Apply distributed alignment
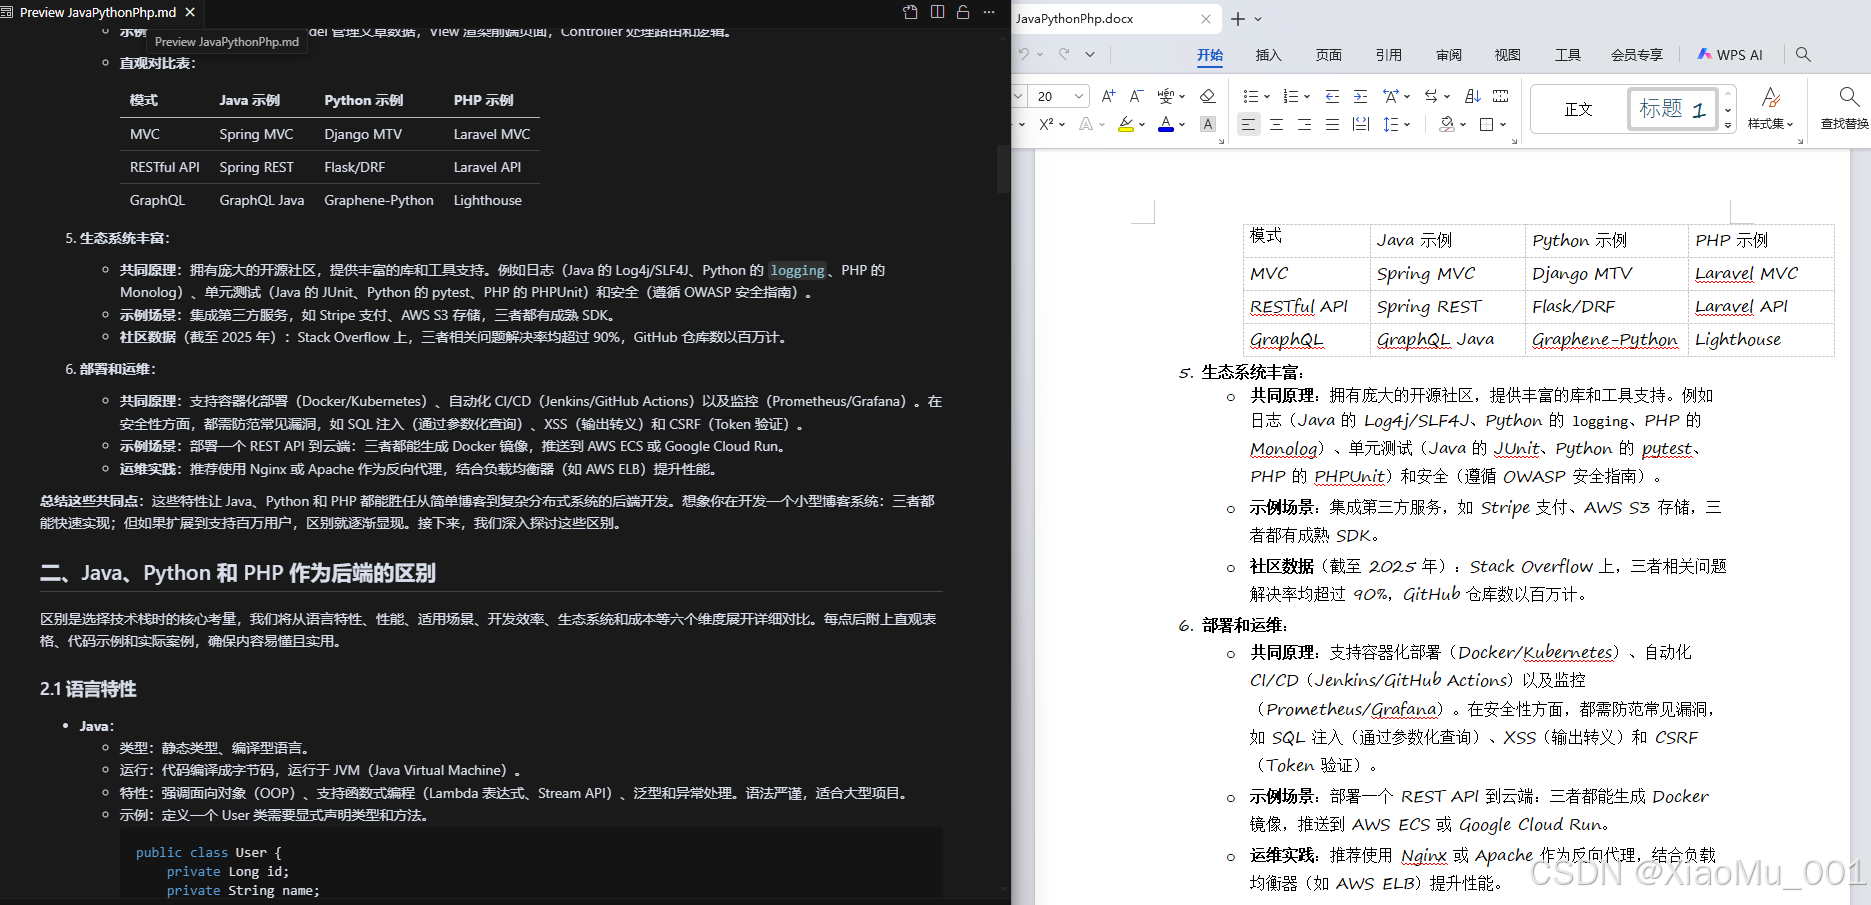 point(1360,124)
